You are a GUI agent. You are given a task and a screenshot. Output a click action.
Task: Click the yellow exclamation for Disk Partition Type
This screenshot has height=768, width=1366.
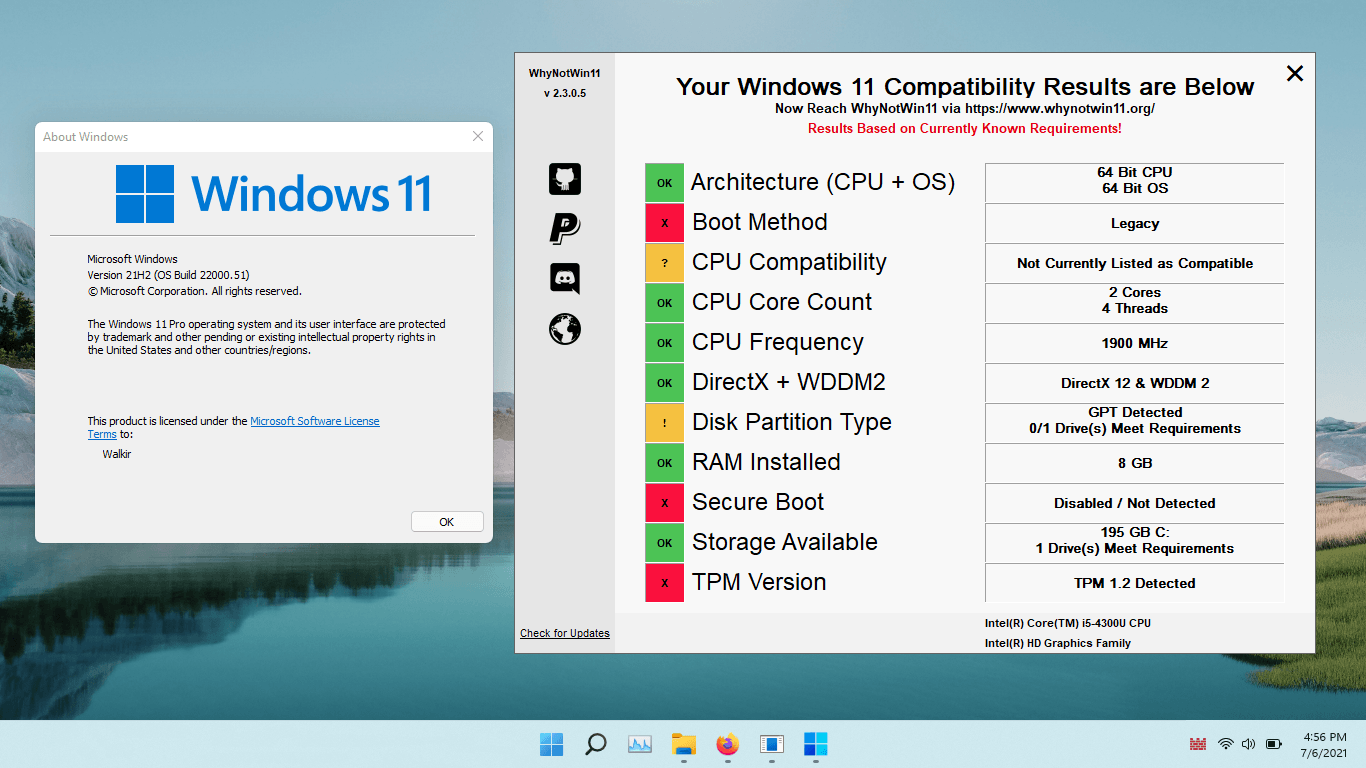tap(664, 423)
